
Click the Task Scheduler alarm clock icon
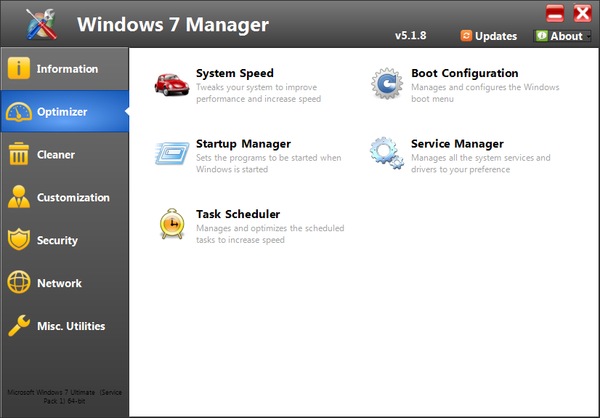click(x=171, y=225)
